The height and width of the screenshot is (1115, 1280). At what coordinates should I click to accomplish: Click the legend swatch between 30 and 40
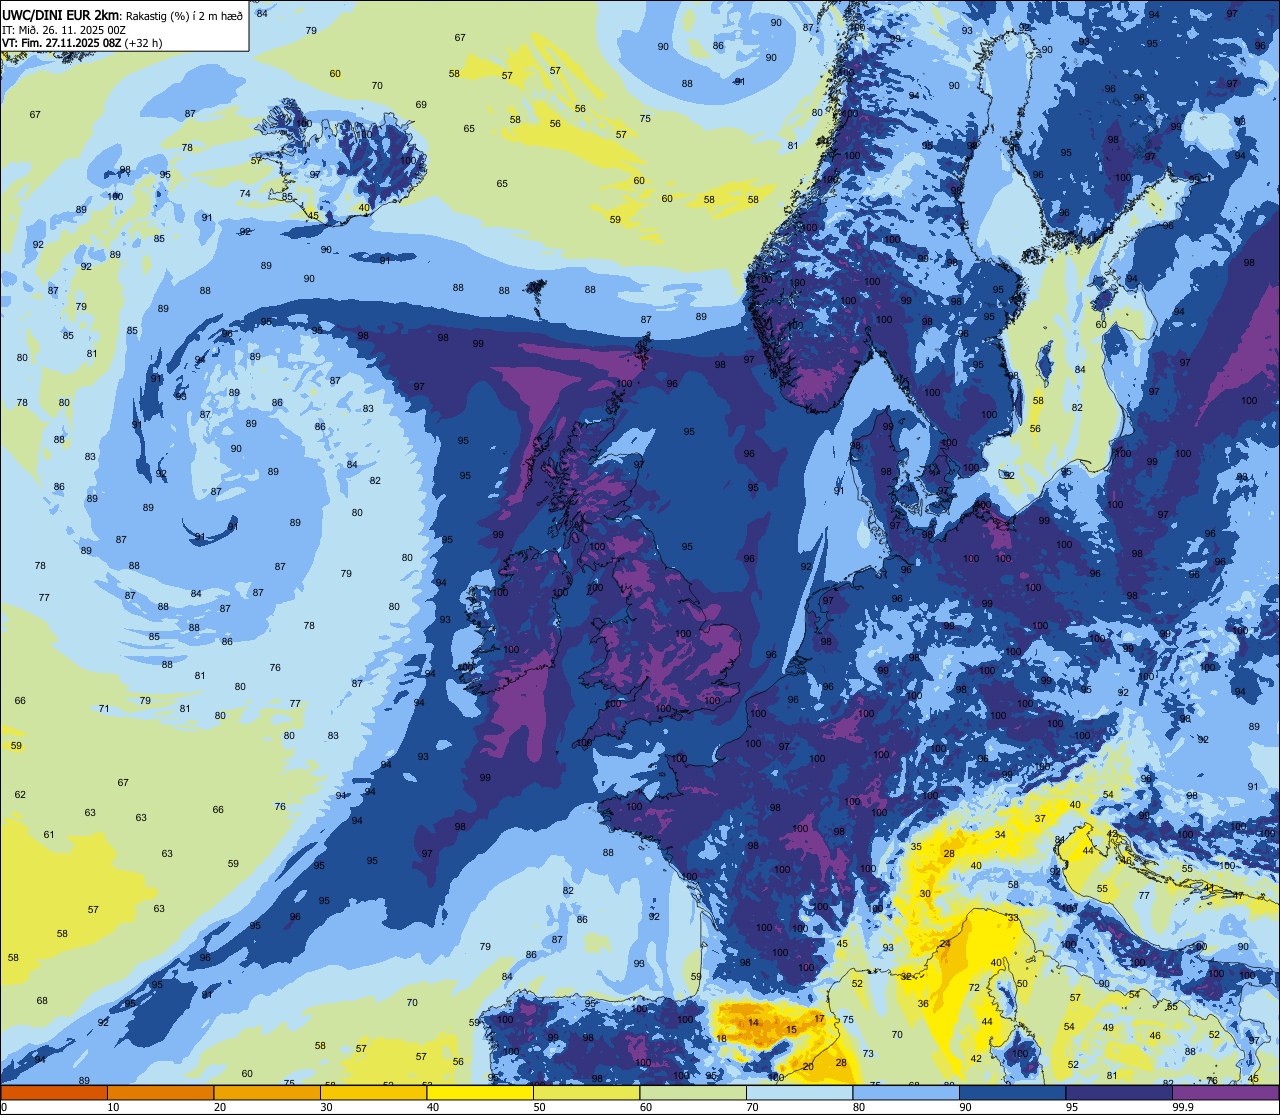373,1092
